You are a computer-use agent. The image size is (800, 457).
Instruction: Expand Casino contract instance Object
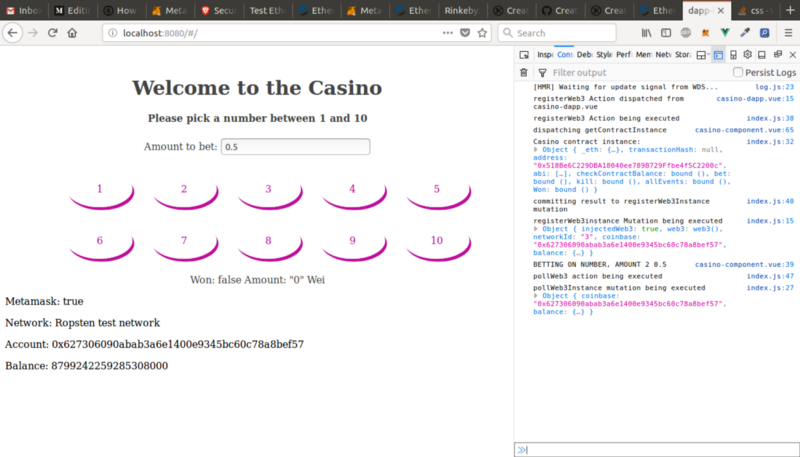coord(536,149)
